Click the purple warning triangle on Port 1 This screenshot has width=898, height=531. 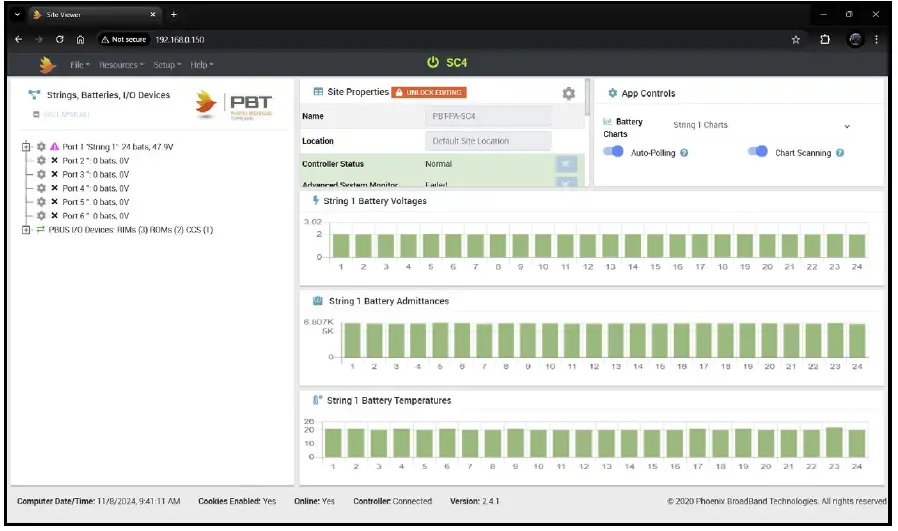point(54,147)
